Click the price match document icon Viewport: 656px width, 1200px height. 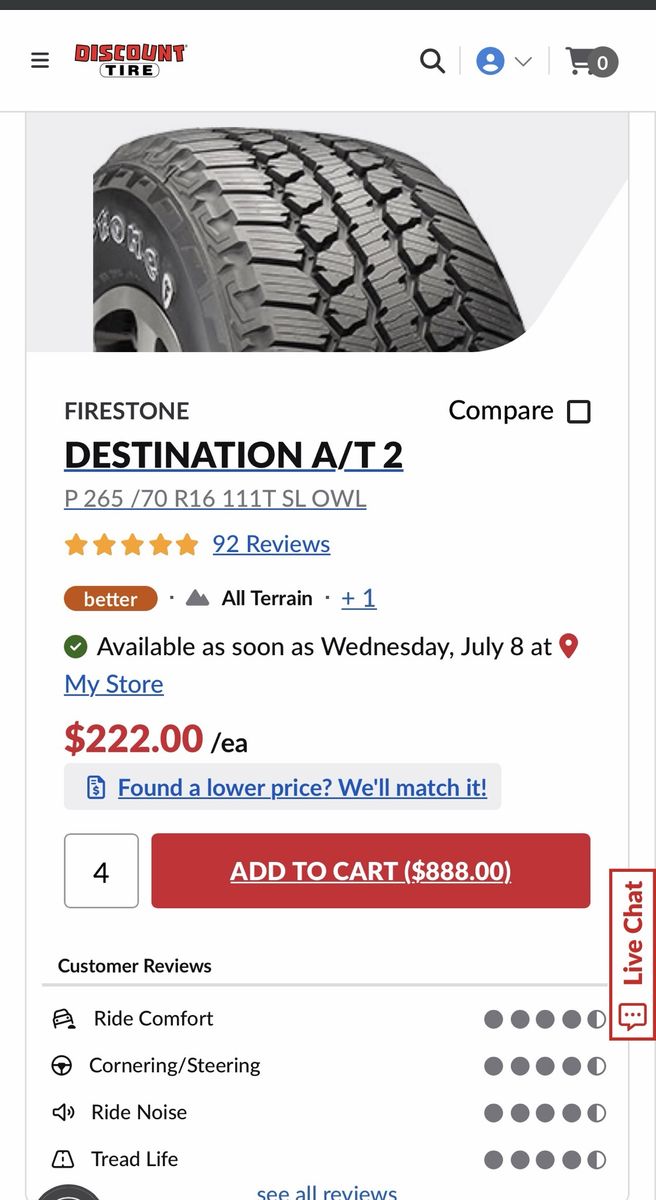click(x=96, y=788)
